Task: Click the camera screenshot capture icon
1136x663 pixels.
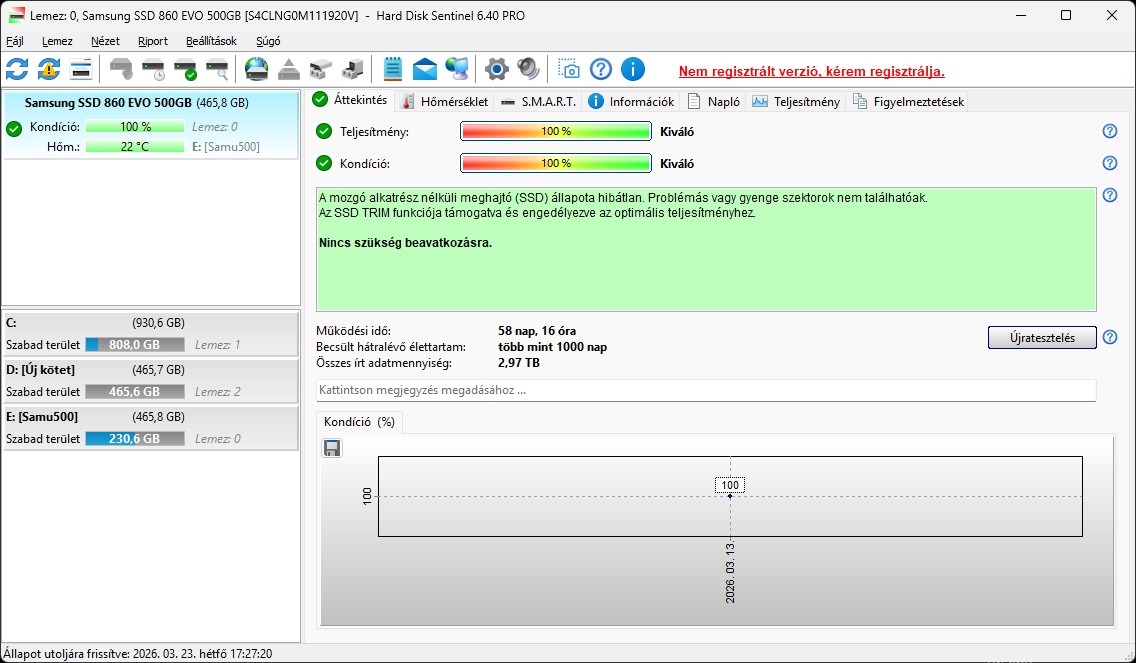Action: (569, 70)
